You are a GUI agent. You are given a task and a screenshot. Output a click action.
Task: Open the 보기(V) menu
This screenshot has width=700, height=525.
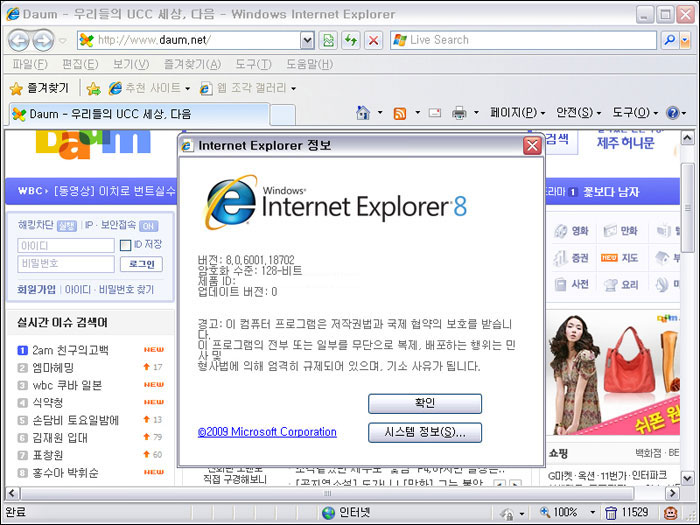pyautogui.click(x=130, y=65)
